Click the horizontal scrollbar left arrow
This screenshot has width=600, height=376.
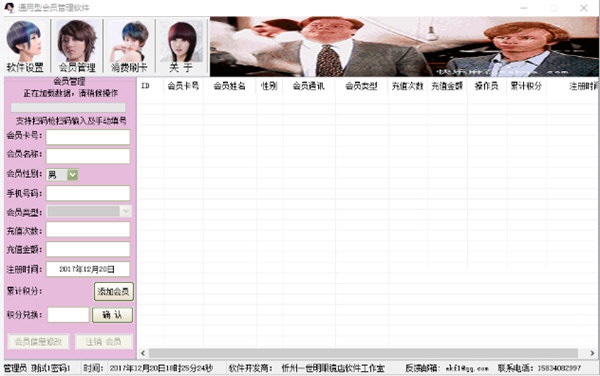coord(143,353)
